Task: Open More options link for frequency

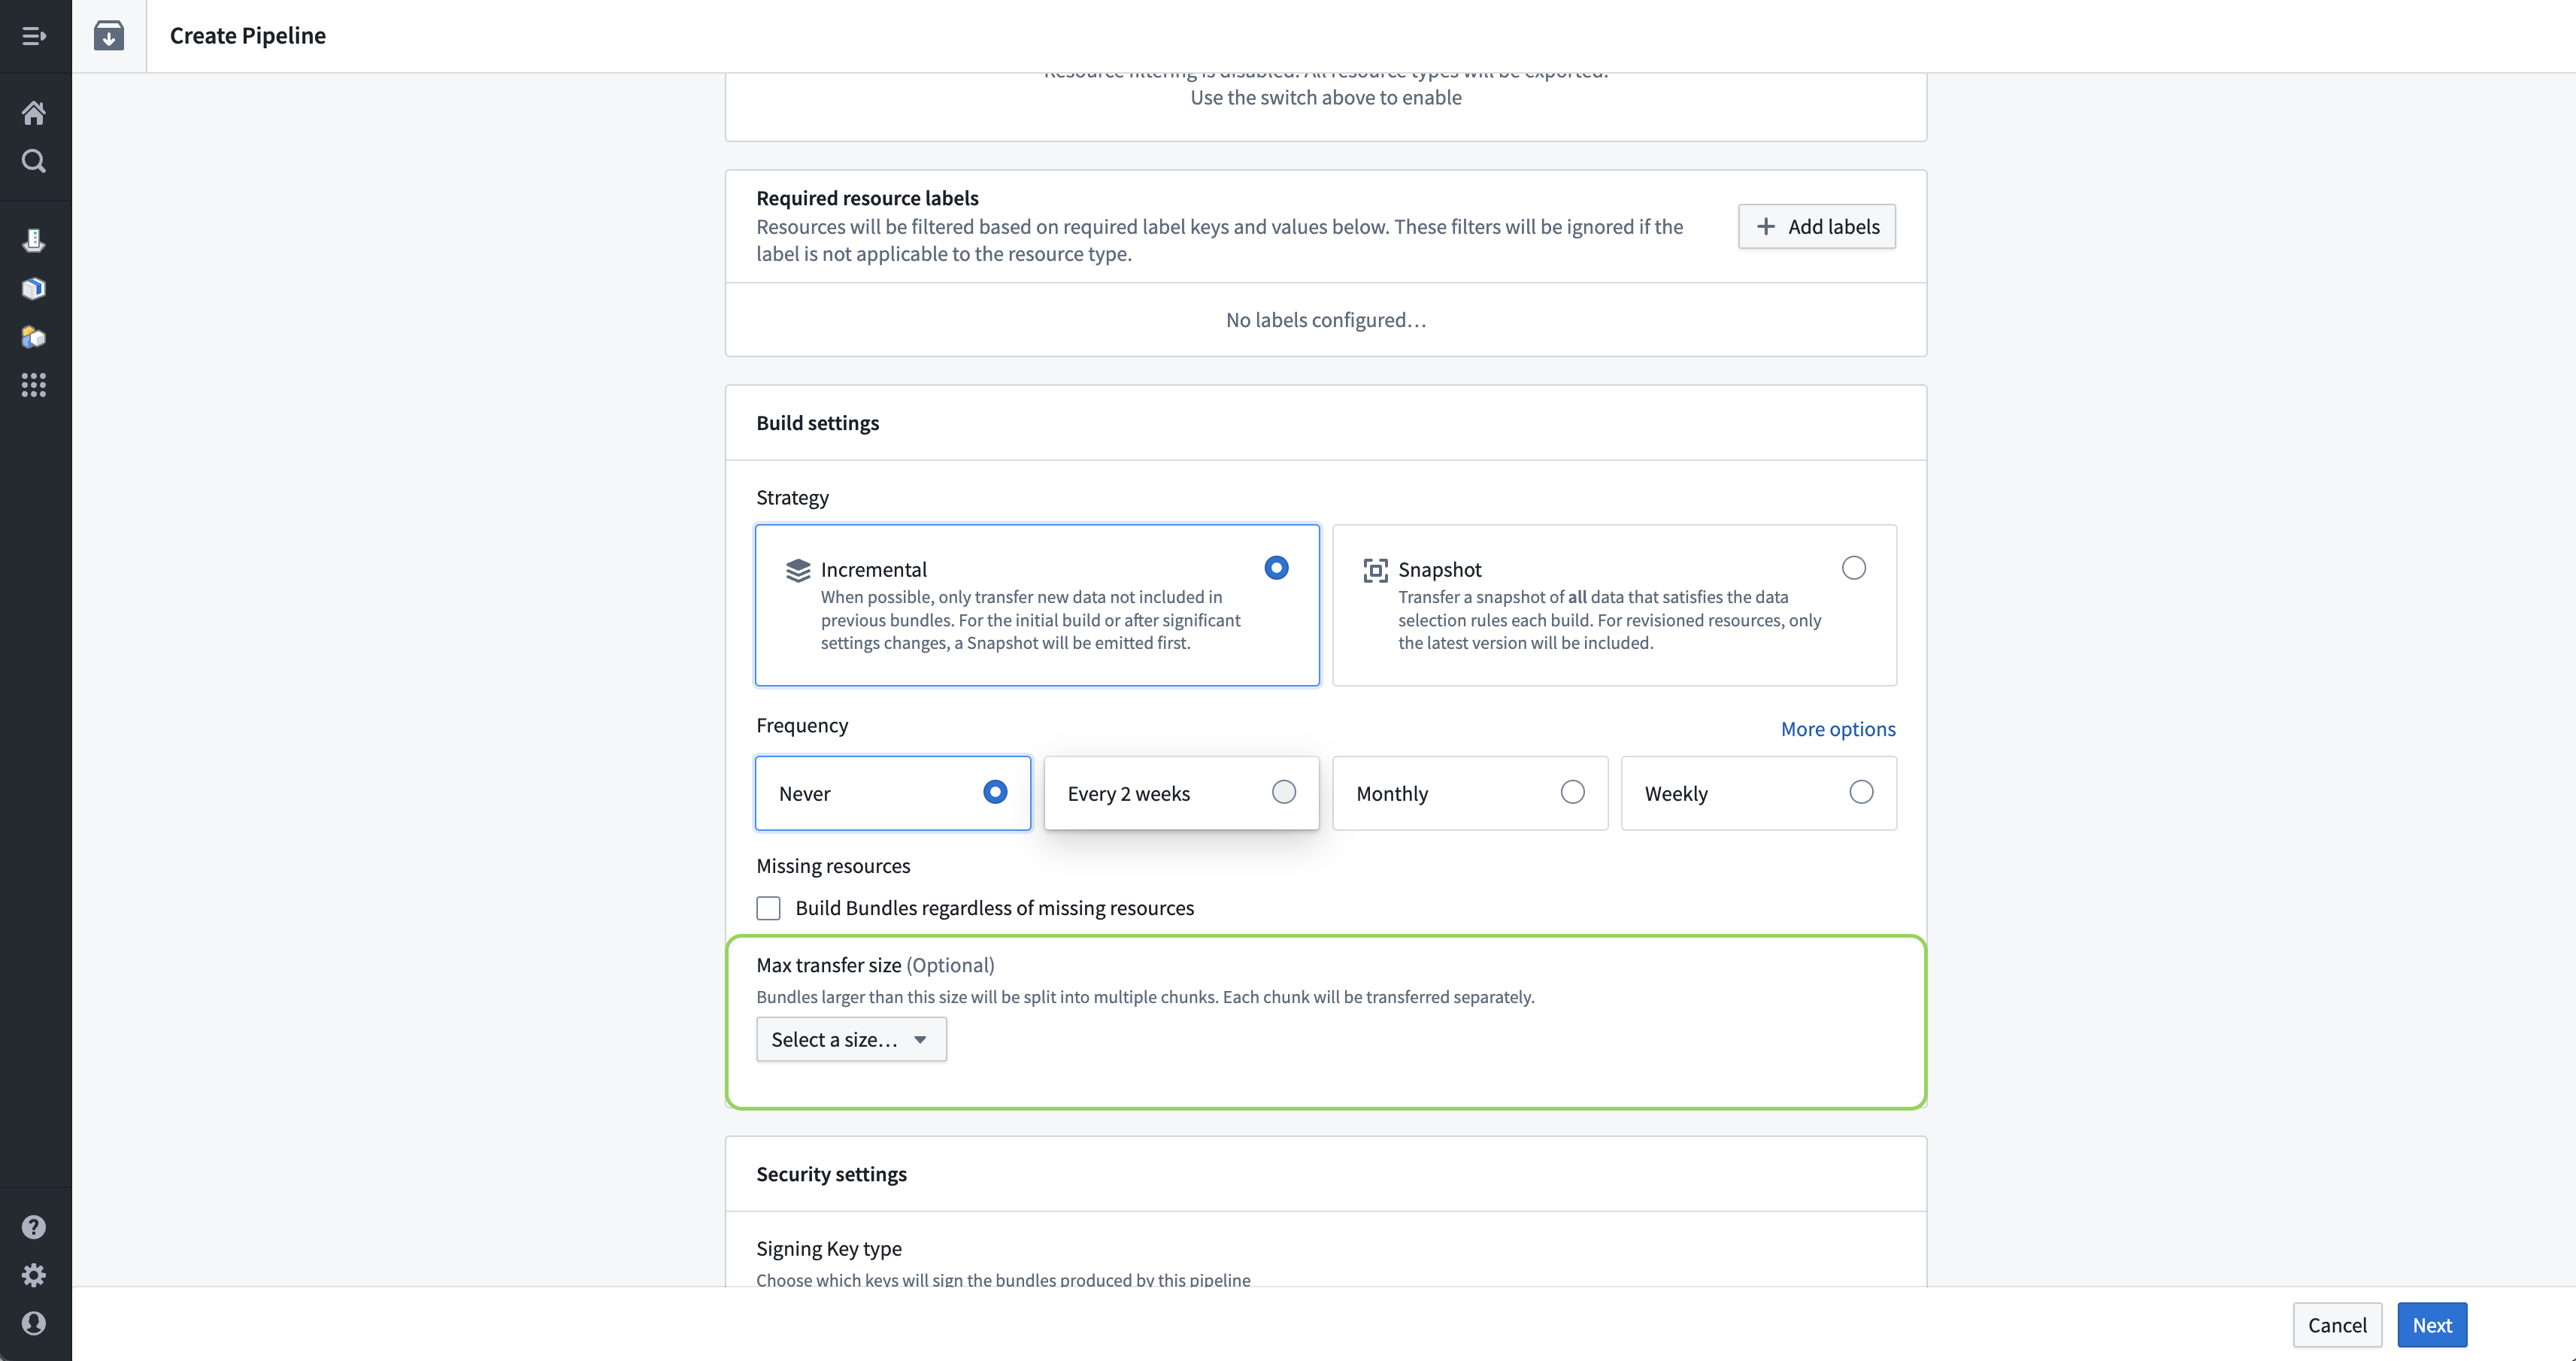Action: pyautogui.click(x=1837, y=729)
